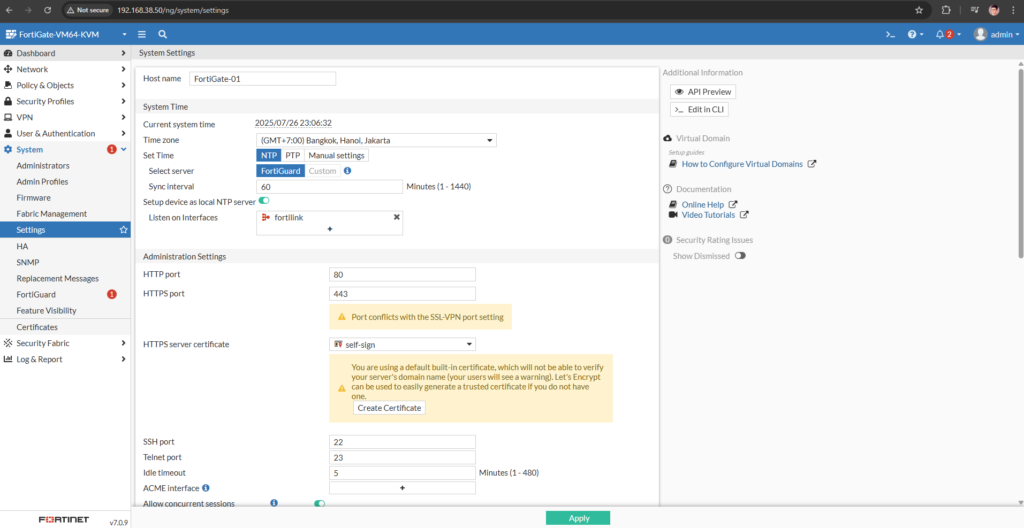Viewport: 1024px width, 528px height.
Task: Add Settings to favorites star icon
Action: tap(123, 230)
